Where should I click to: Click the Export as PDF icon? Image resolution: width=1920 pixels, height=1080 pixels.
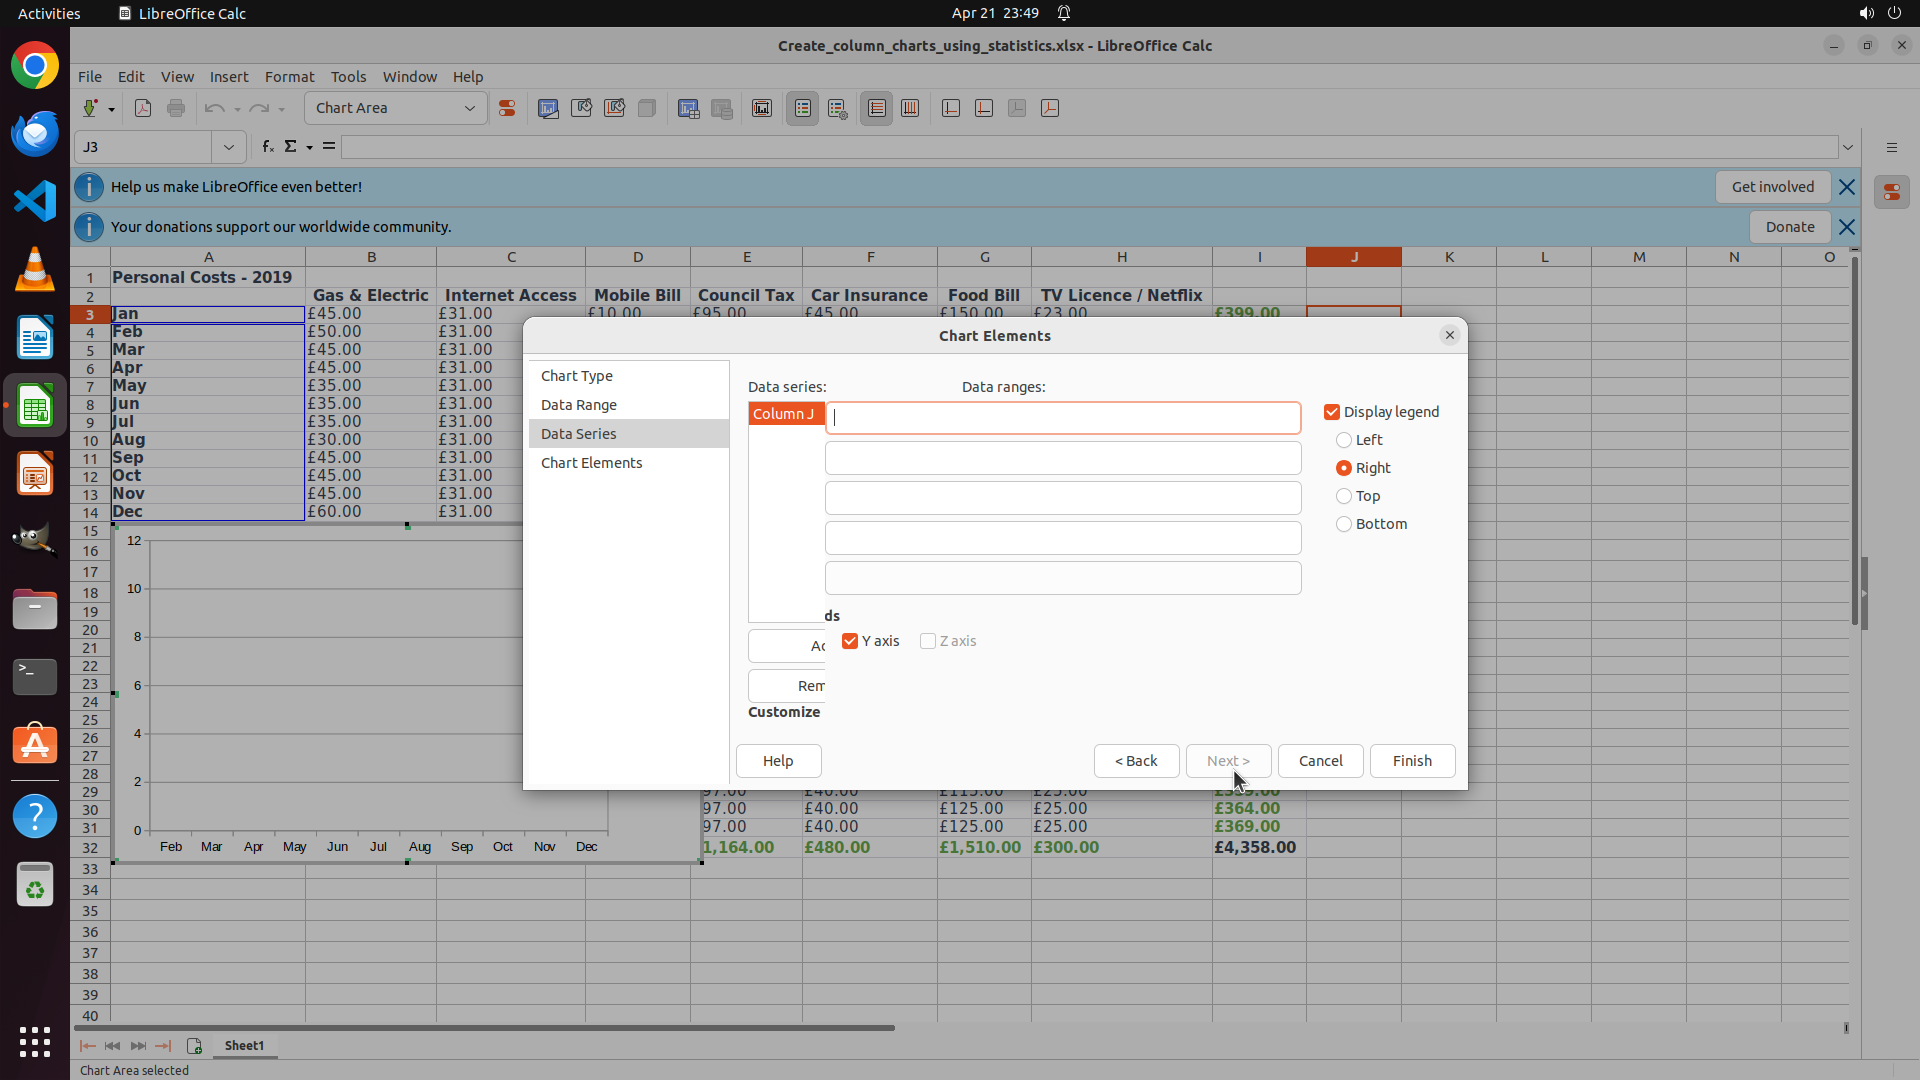[x=143, y=109]
